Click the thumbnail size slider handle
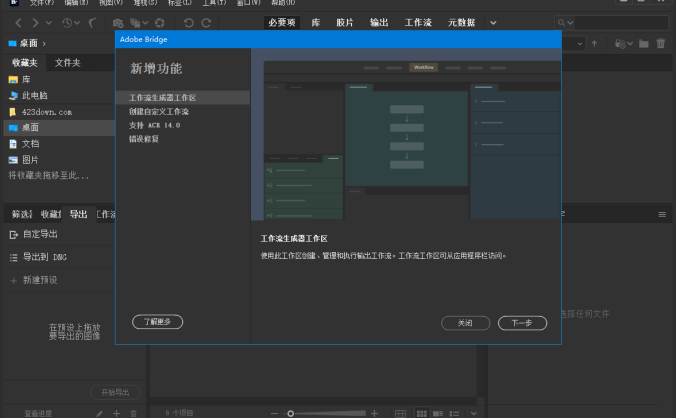The image size is (676, 418). coord(291,414)
